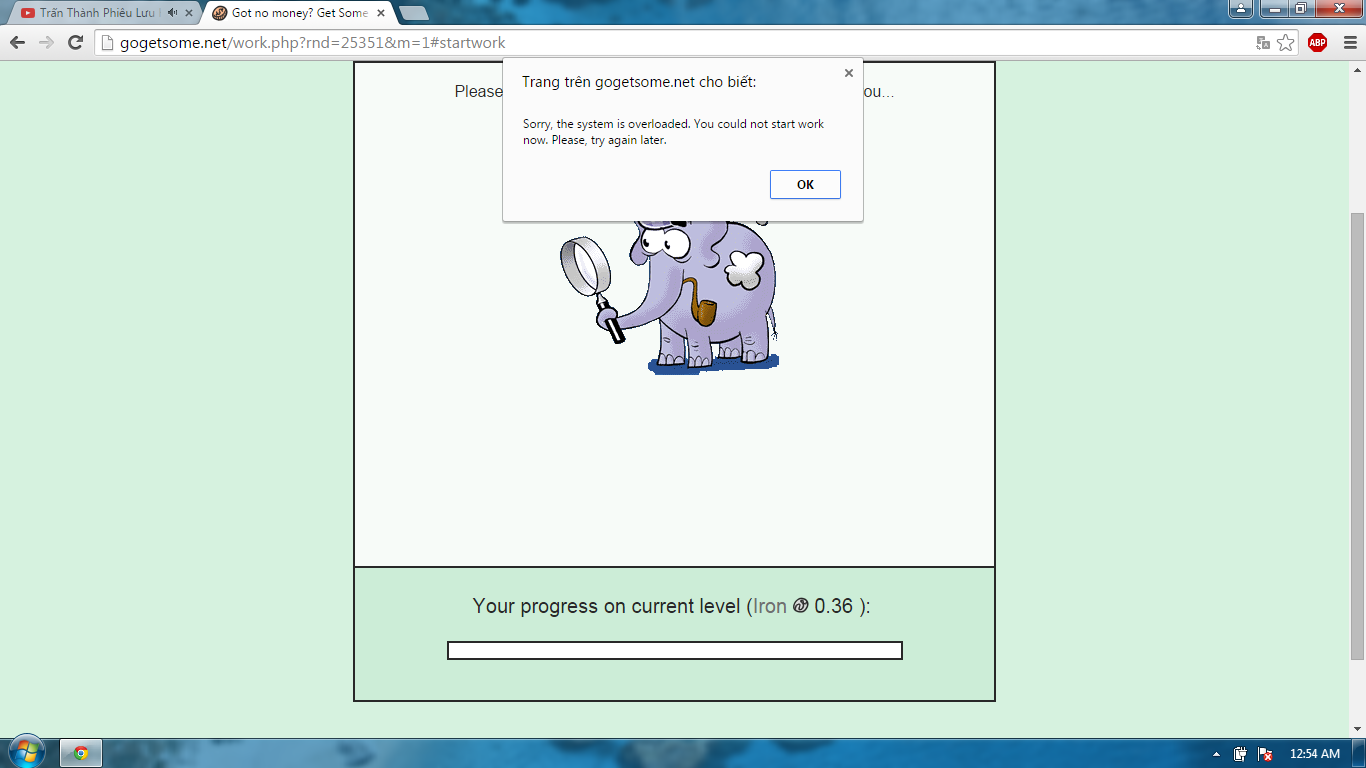Bookmark this page with the star icon
Screen dimensions: 1366x768
pyautogui.click(x=1286, y=43)
